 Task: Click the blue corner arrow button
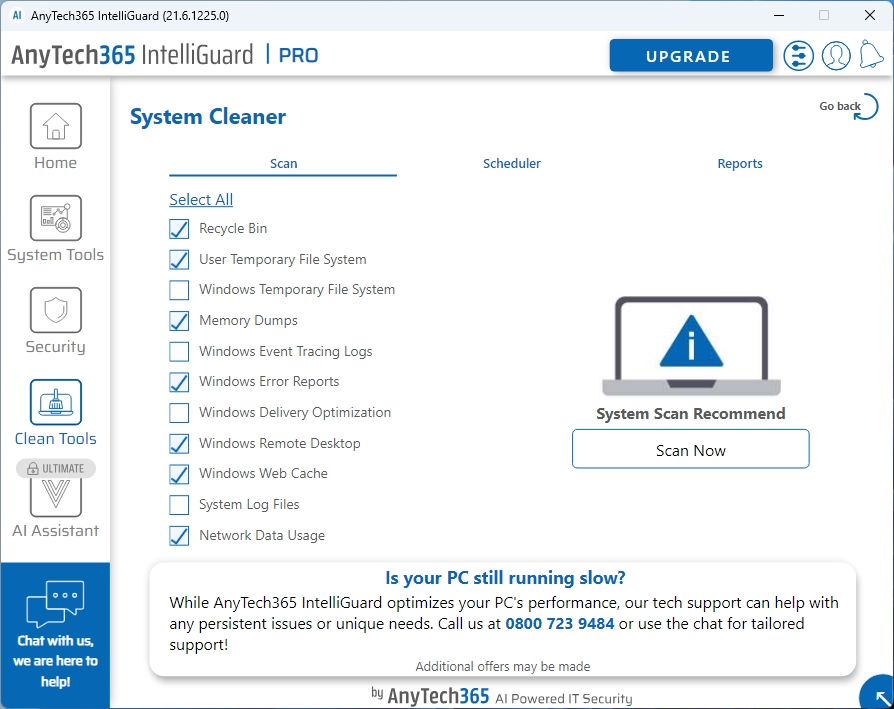coord(878,692)
